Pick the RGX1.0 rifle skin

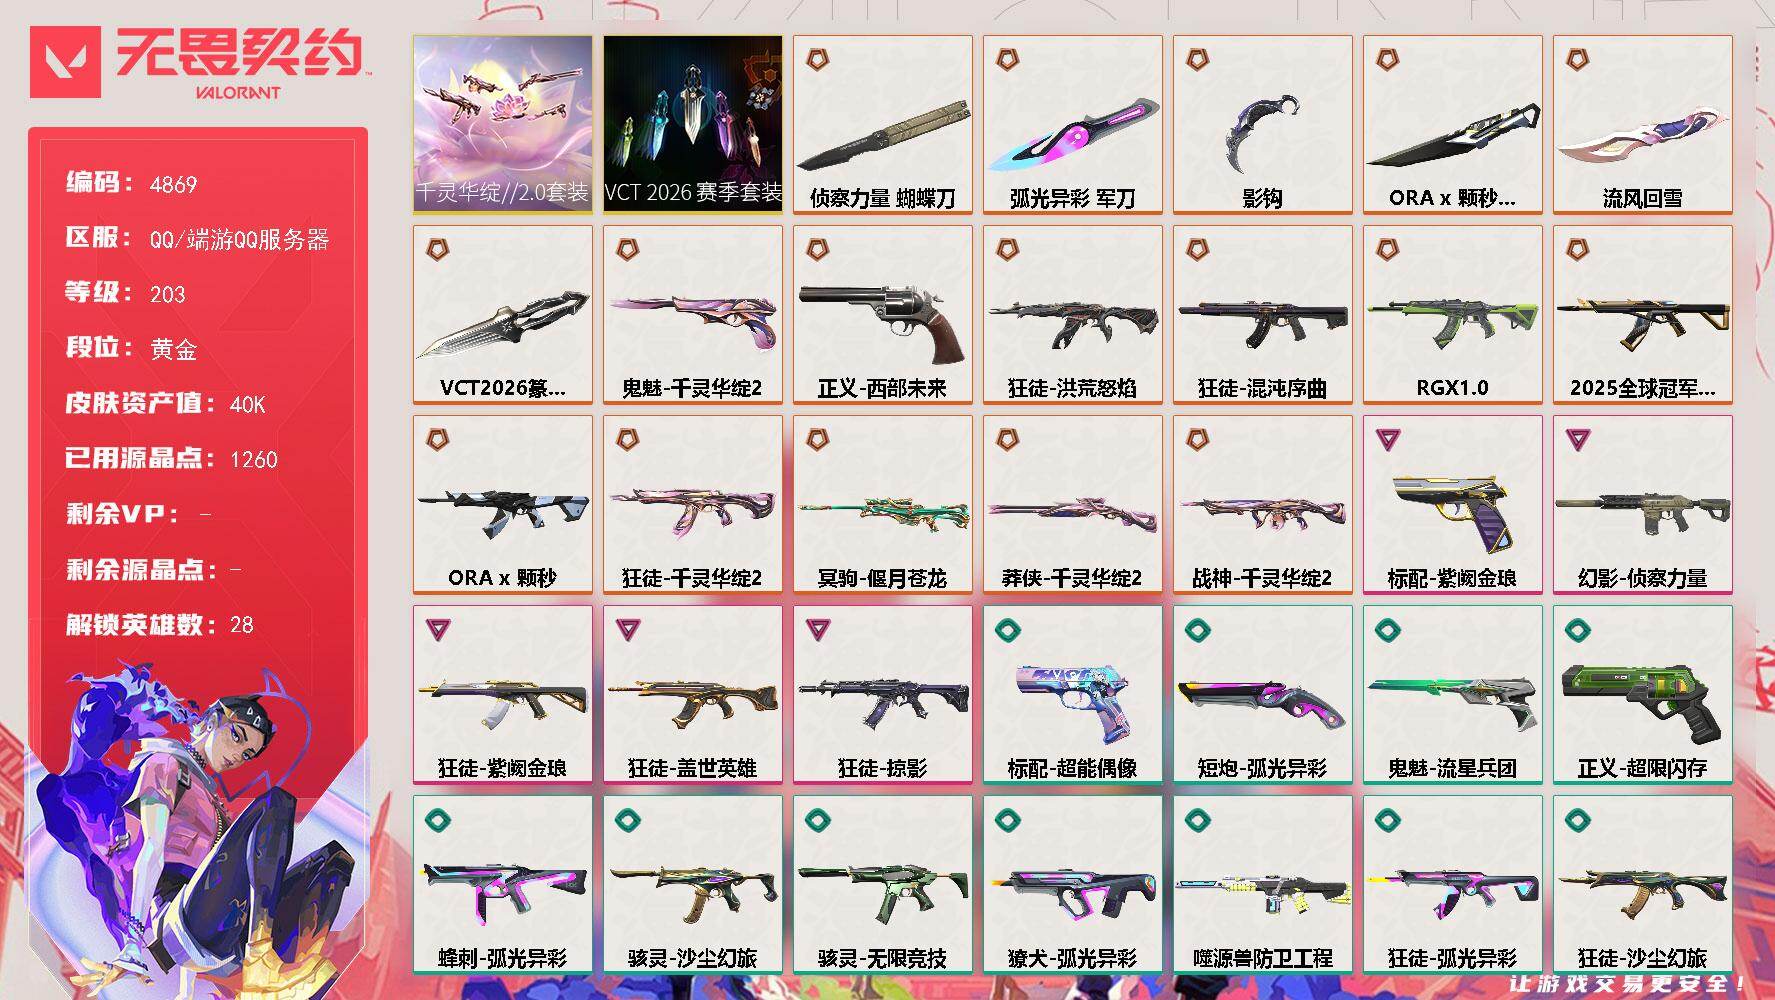tap(1452, 314)
